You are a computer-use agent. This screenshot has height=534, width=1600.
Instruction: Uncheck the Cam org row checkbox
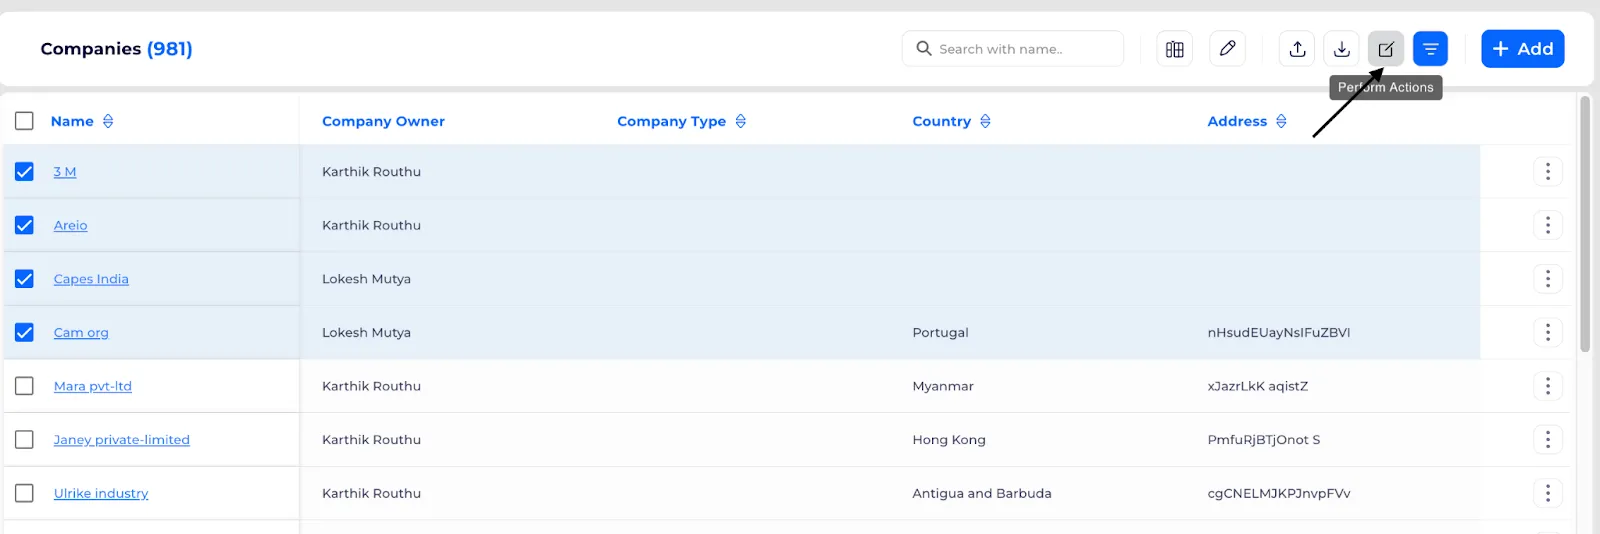point(25,332)
